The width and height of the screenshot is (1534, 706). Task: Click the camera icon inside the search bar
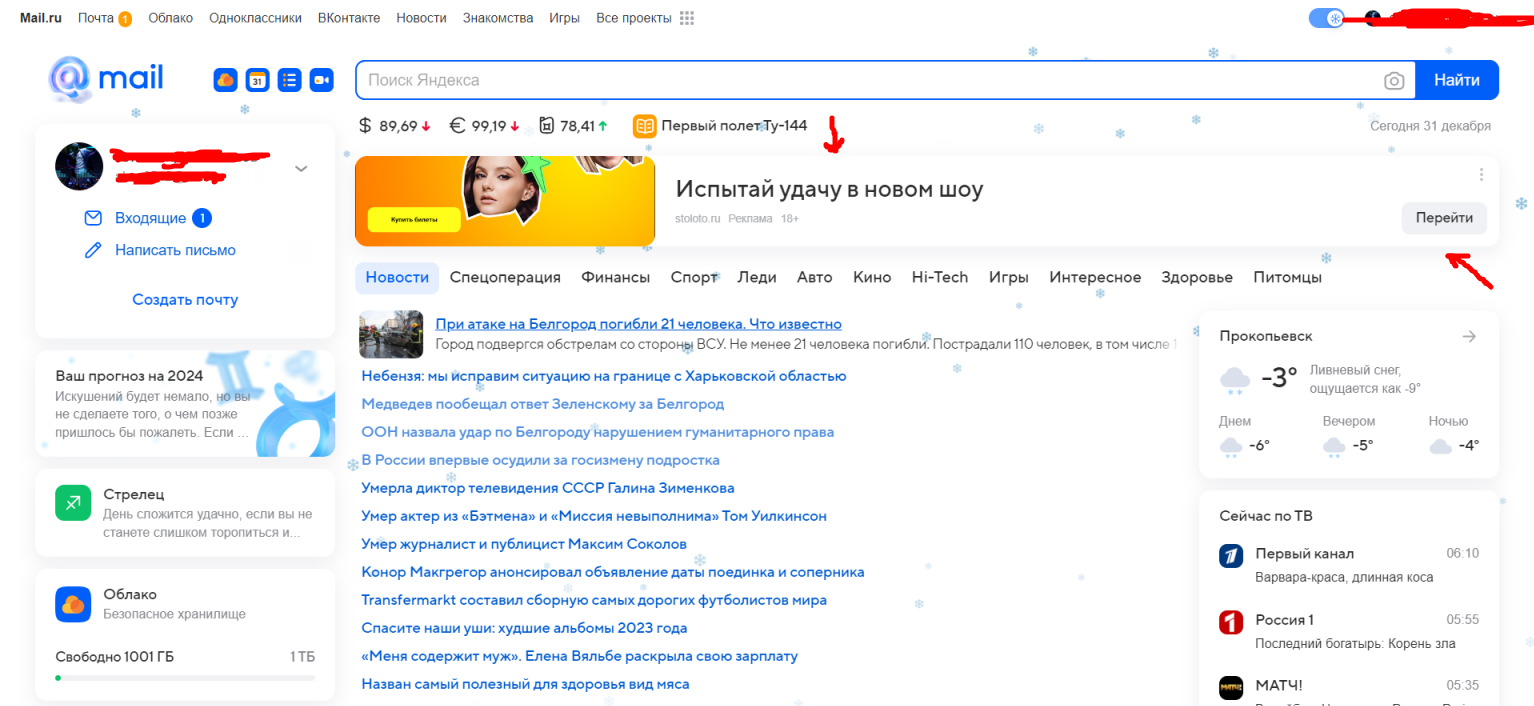coord(1394,81)
